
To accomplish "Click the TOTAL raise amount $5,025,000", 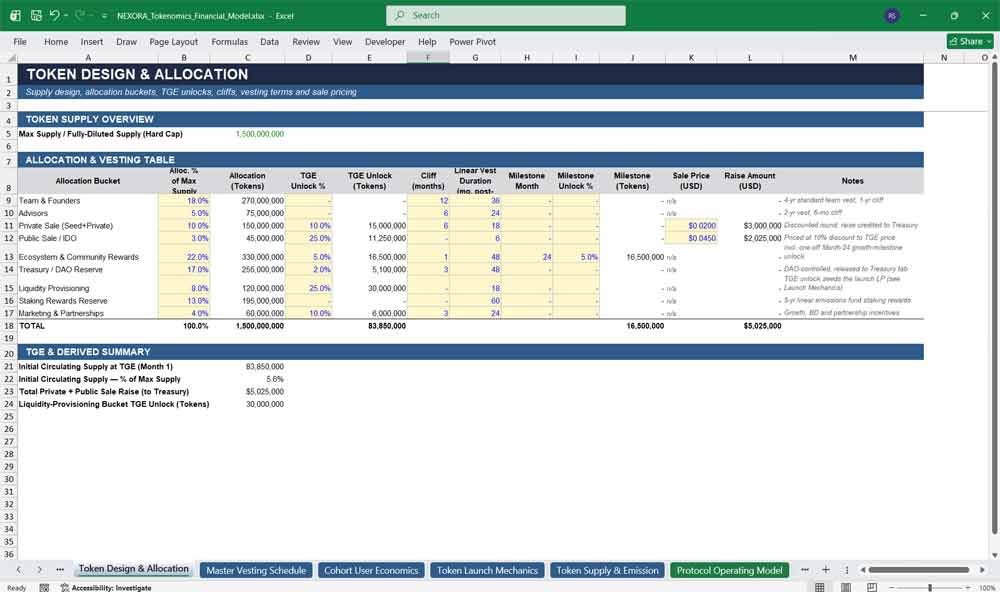I will [762, 326].
